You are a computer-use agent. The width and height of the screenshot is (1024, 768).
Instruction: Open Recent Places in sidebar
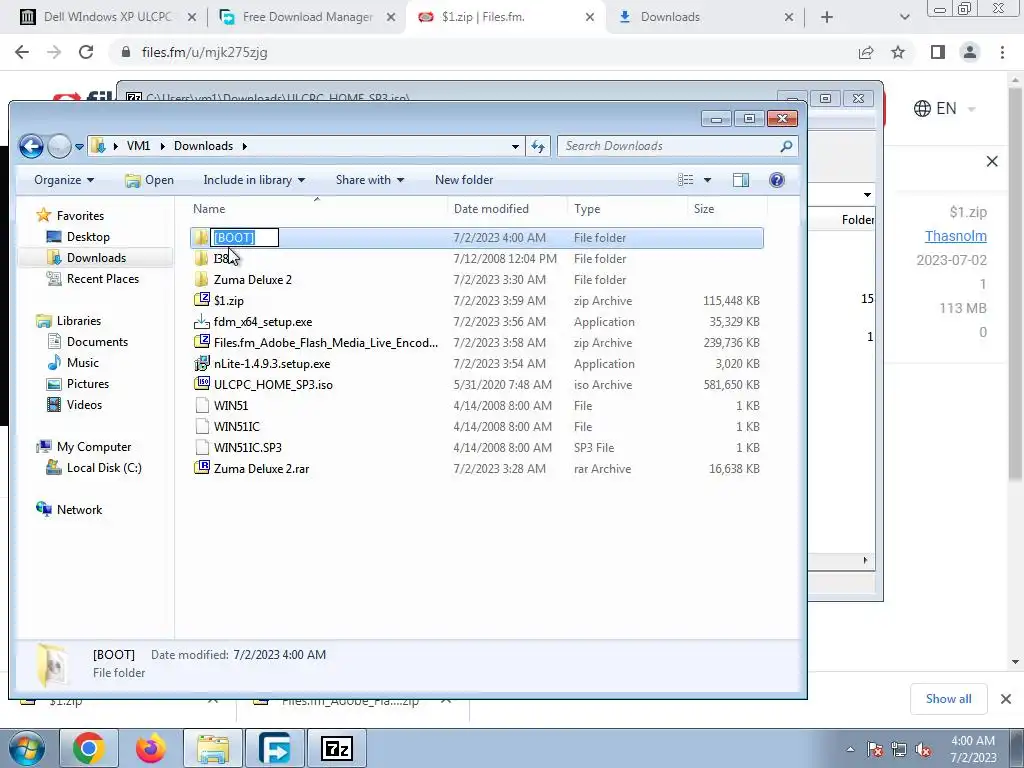pos(102,279)
